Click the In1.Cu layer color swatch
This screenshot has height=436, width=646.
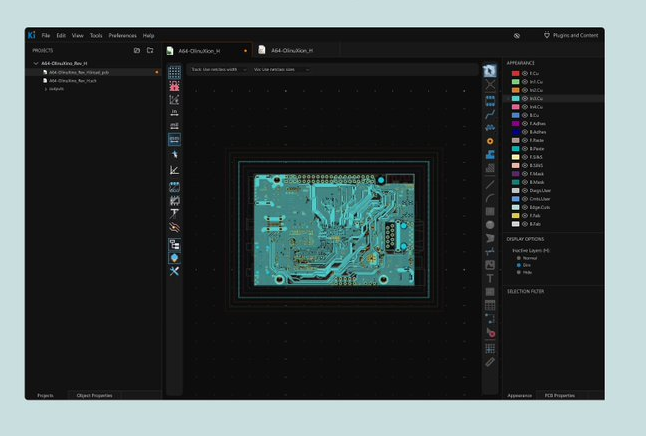click(516, 82)
